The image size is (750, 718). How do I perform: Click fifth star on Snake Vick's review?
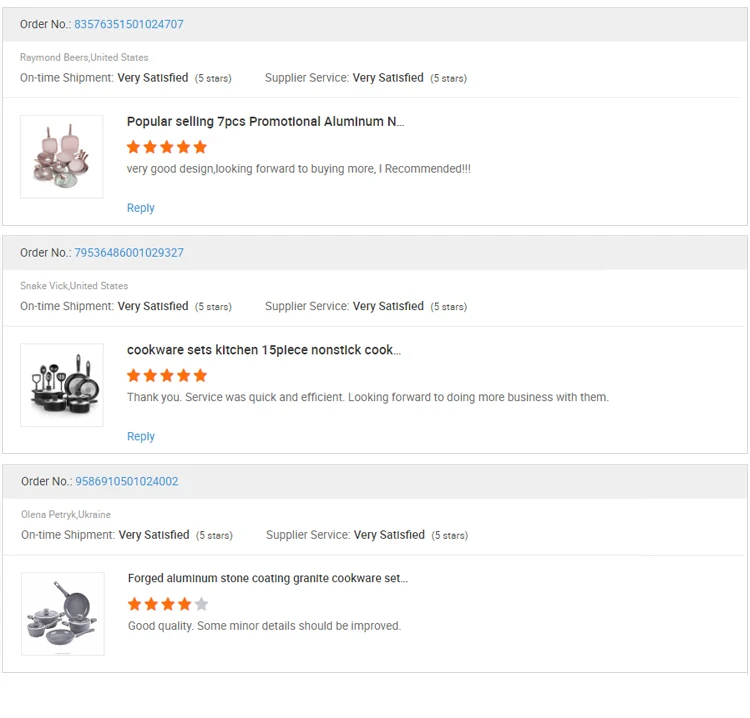(201, 376)
